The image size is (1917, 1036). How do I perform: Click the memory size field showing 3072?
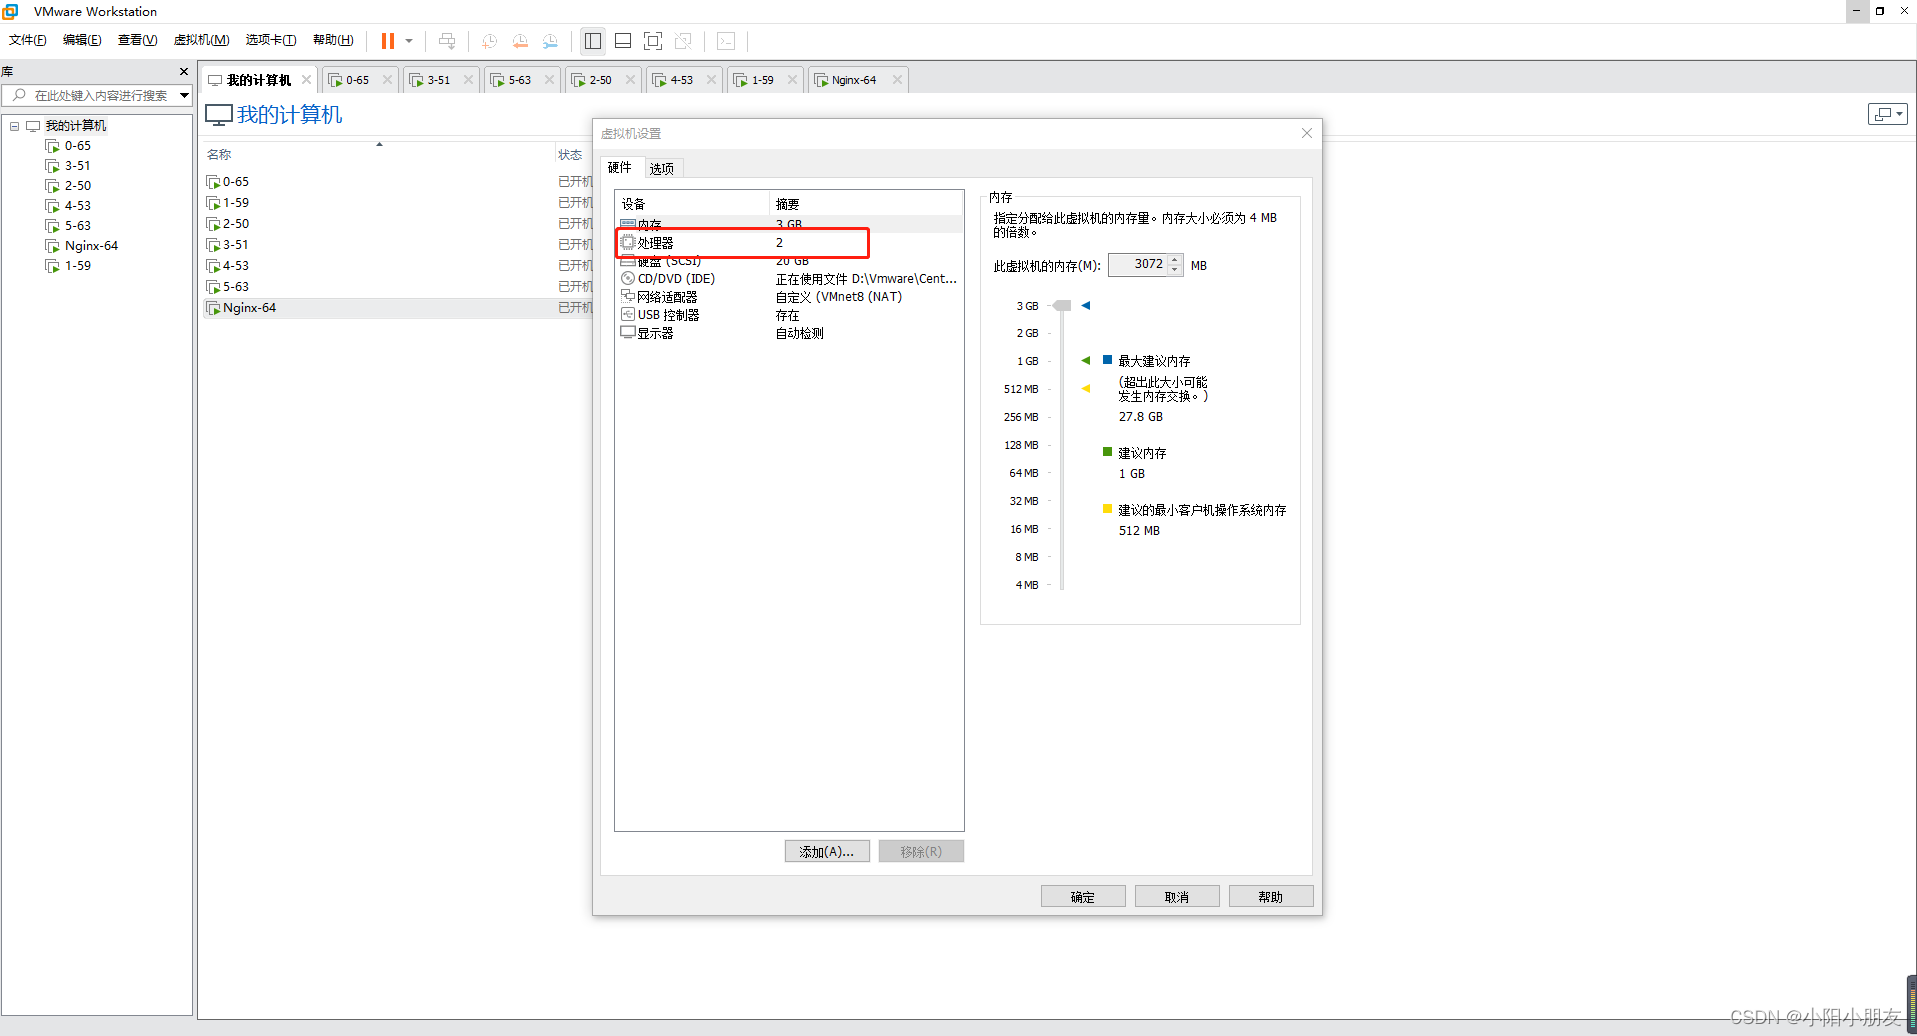point(1139,264)
